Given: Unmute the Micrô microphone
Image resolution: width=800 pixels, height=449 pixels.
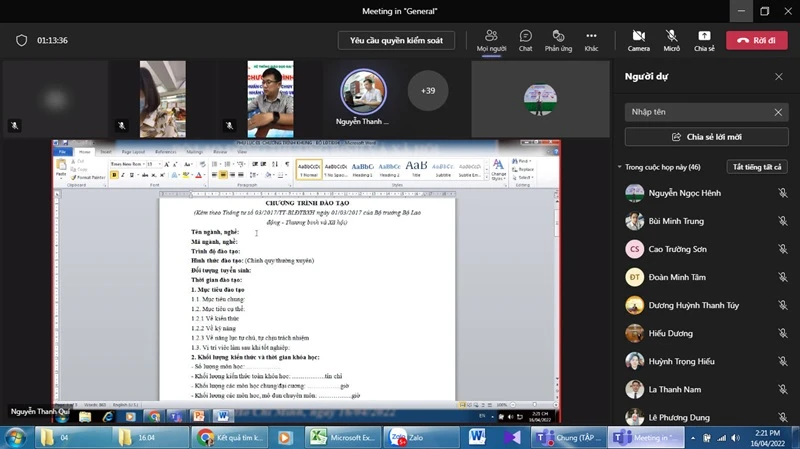Looking at the screenshot, I should (x=671, y=39).
